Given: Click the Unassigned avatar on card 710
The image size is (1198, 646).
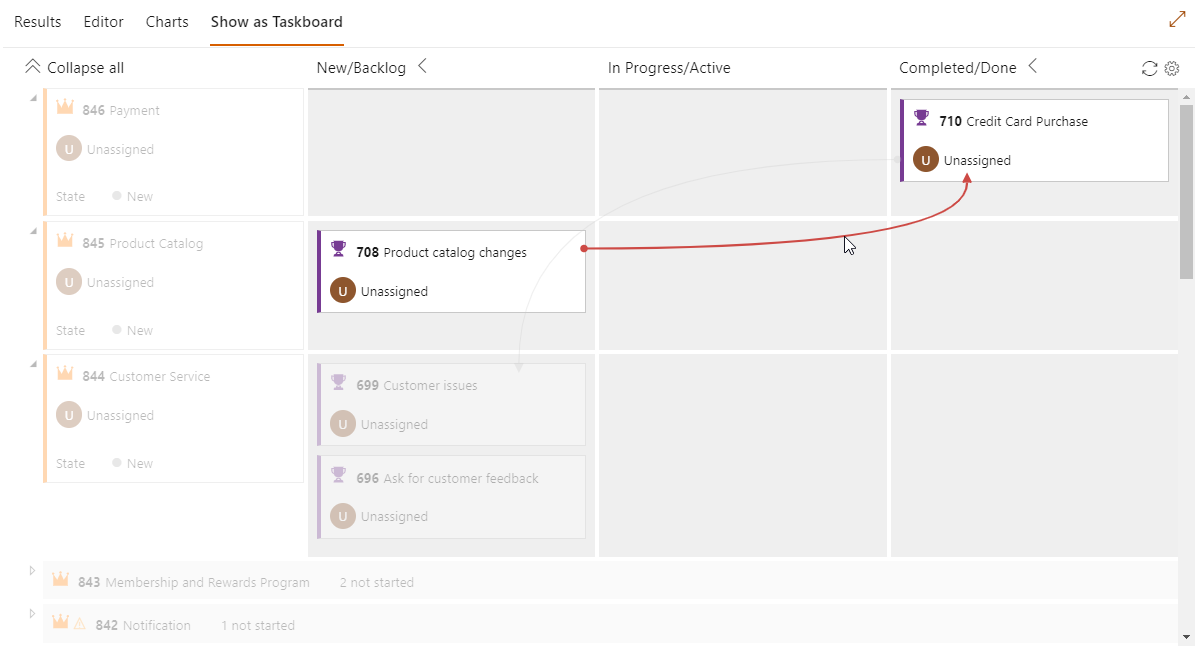Looking at the screenshot, I should tap(925, 159).
